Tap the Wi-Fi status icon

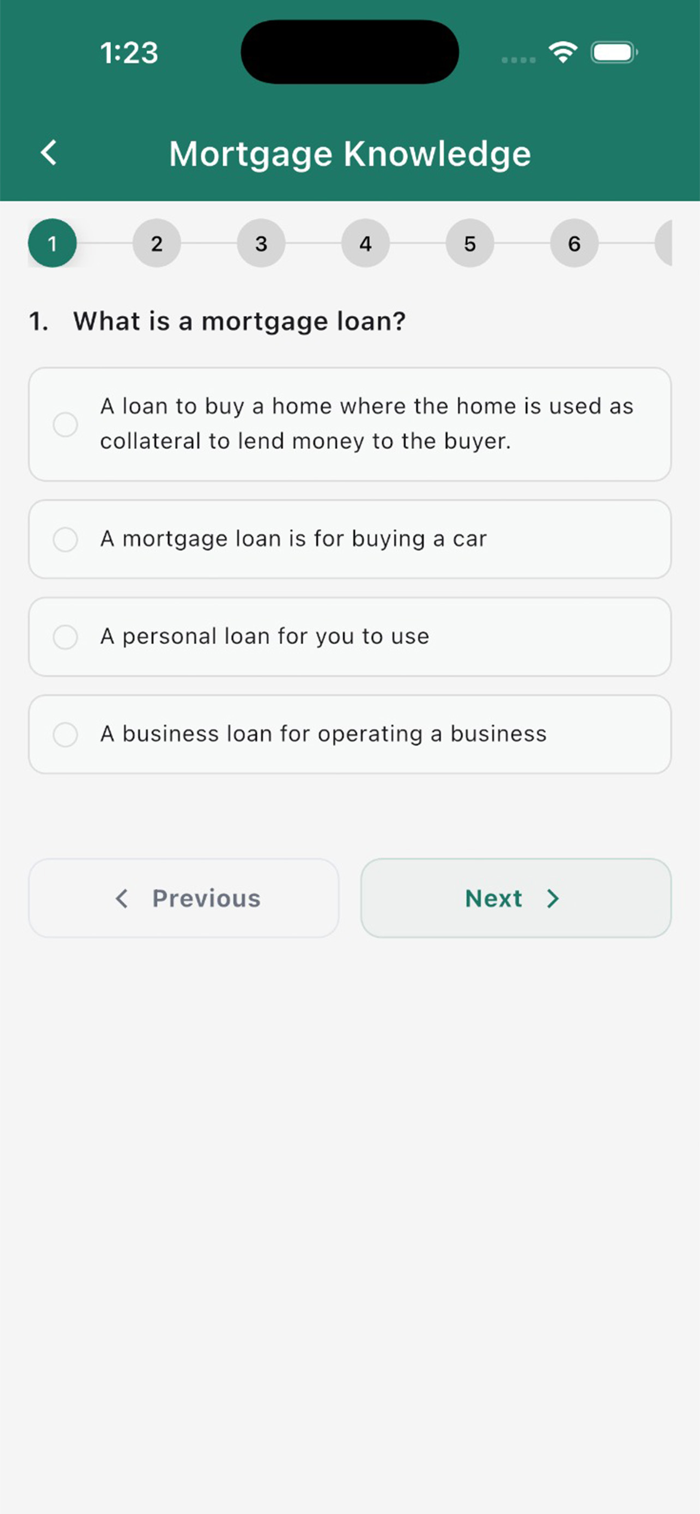[x=564, y=52]
